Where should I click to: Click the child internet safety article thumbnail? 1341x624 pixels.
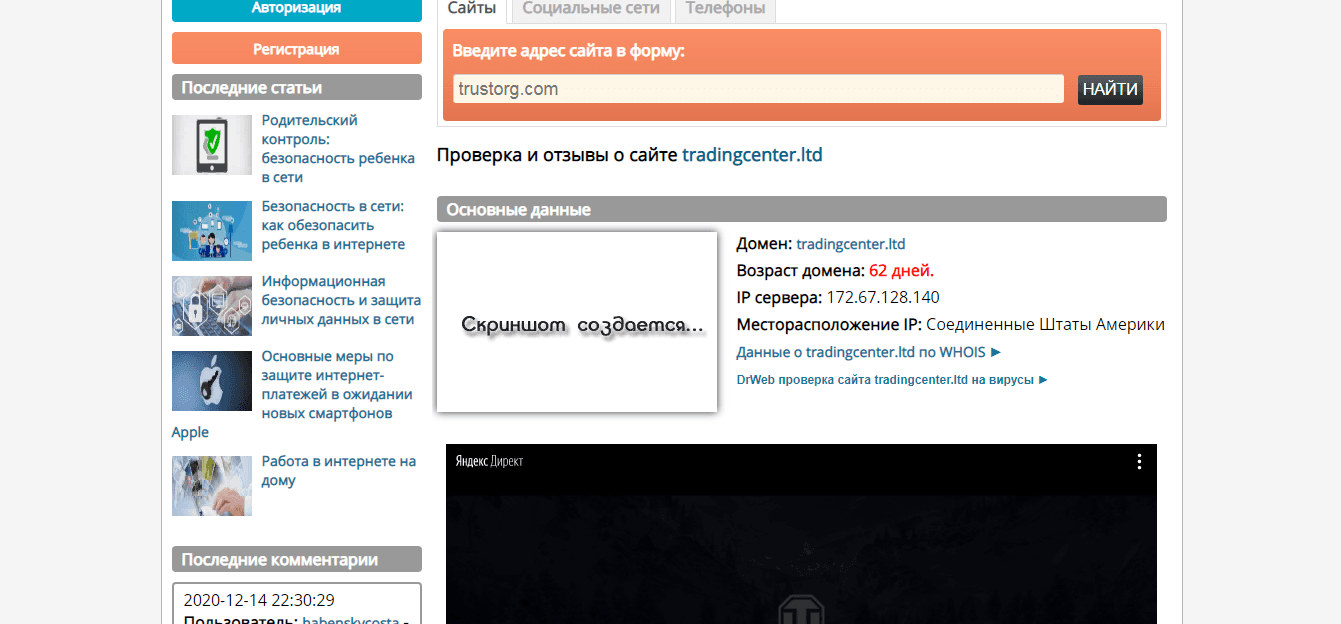(212, 231)
